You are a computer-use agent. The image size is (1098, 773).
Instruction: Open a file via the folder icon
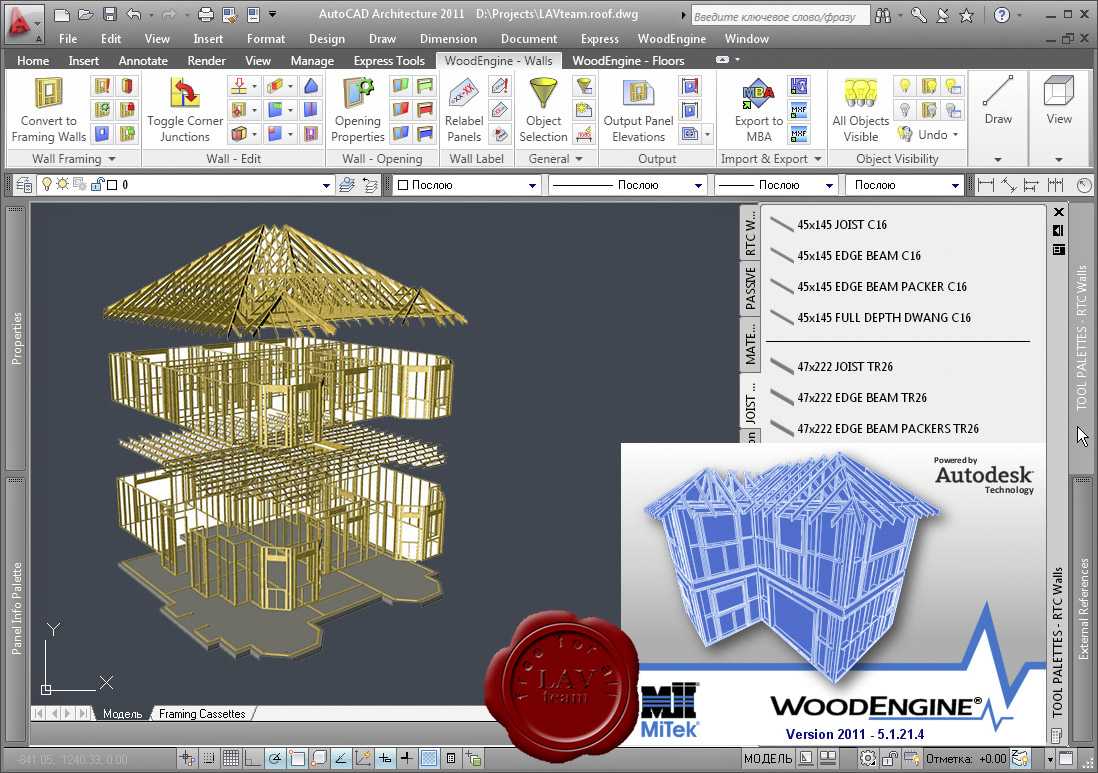click(85, 14)
